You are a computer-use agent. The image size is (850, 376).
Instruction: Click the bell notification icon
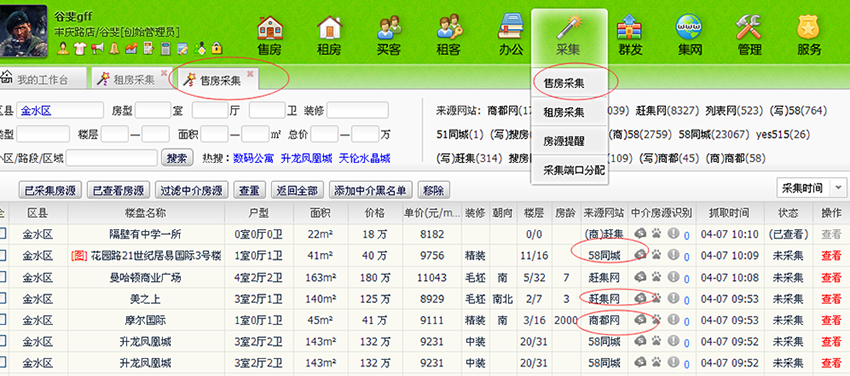click(114, 48)
